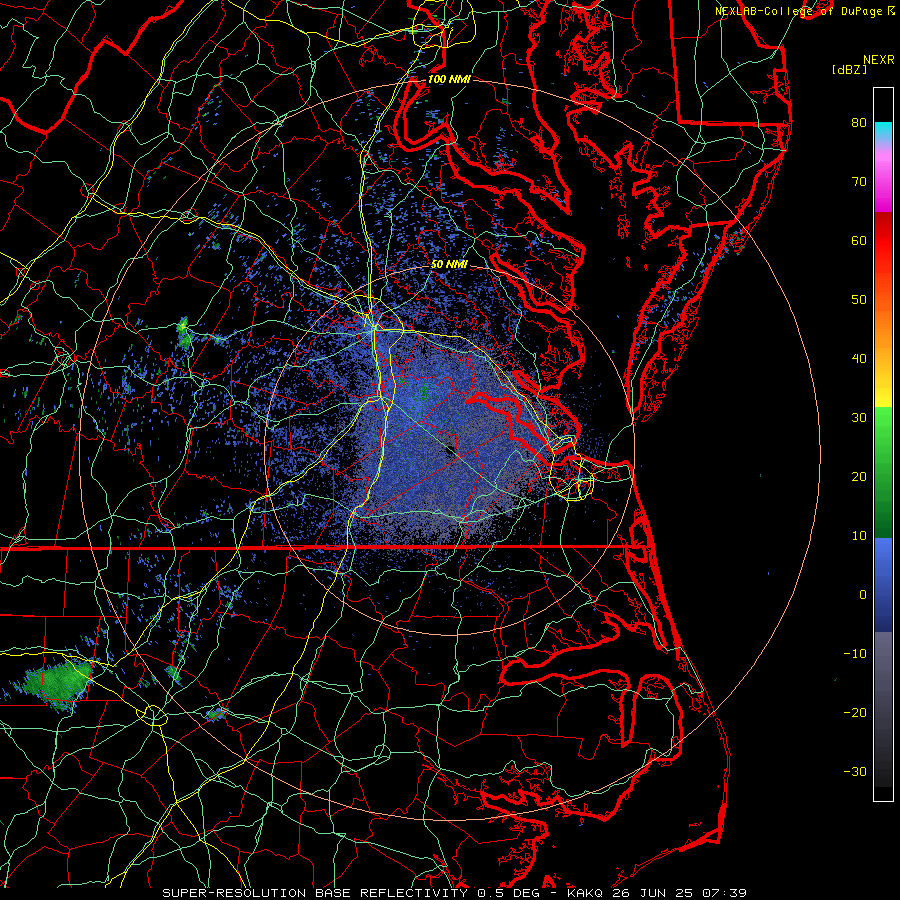This screenshot has width=900, height=900.
Task: Click the -10 value on the dBZ scale
Action: pyautogui.click(x=855, y=654)
